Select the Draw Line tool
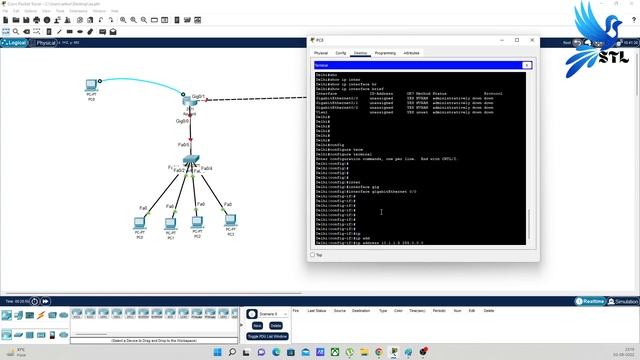Viewport: 640px width, 360px height. [x=59, y=31]
